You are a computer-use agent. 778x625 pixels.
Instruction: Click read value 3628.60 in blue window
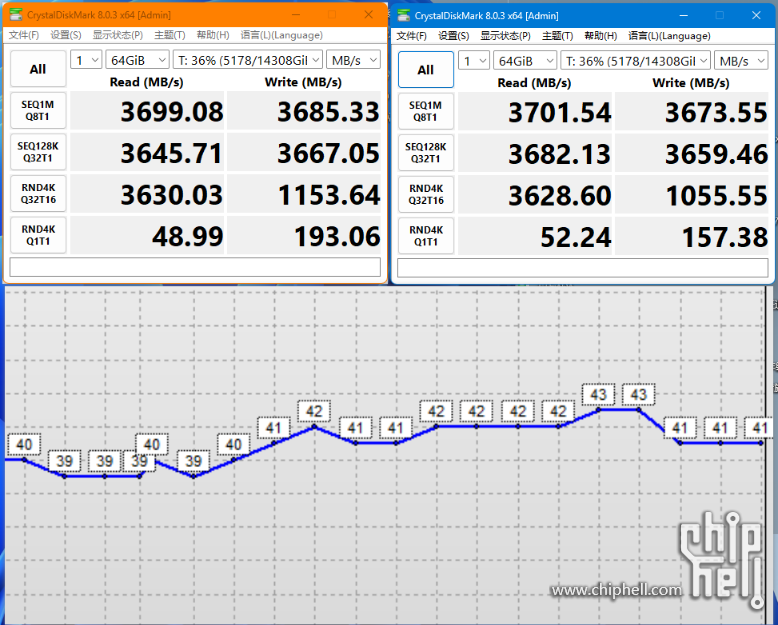(535, 195)
